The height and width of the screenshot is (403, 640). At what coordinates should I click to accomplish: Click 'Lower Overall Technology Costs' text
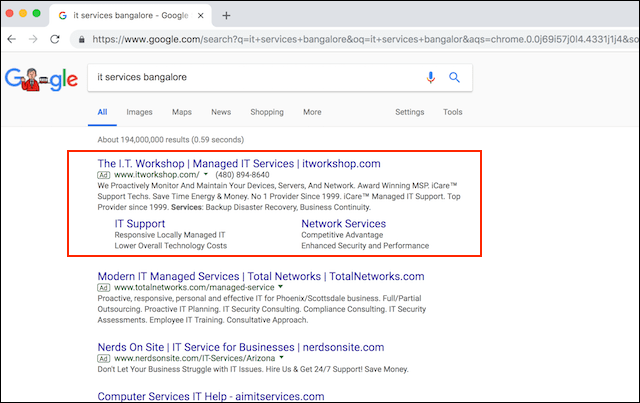pyautogui.click(x=171, y=246)
